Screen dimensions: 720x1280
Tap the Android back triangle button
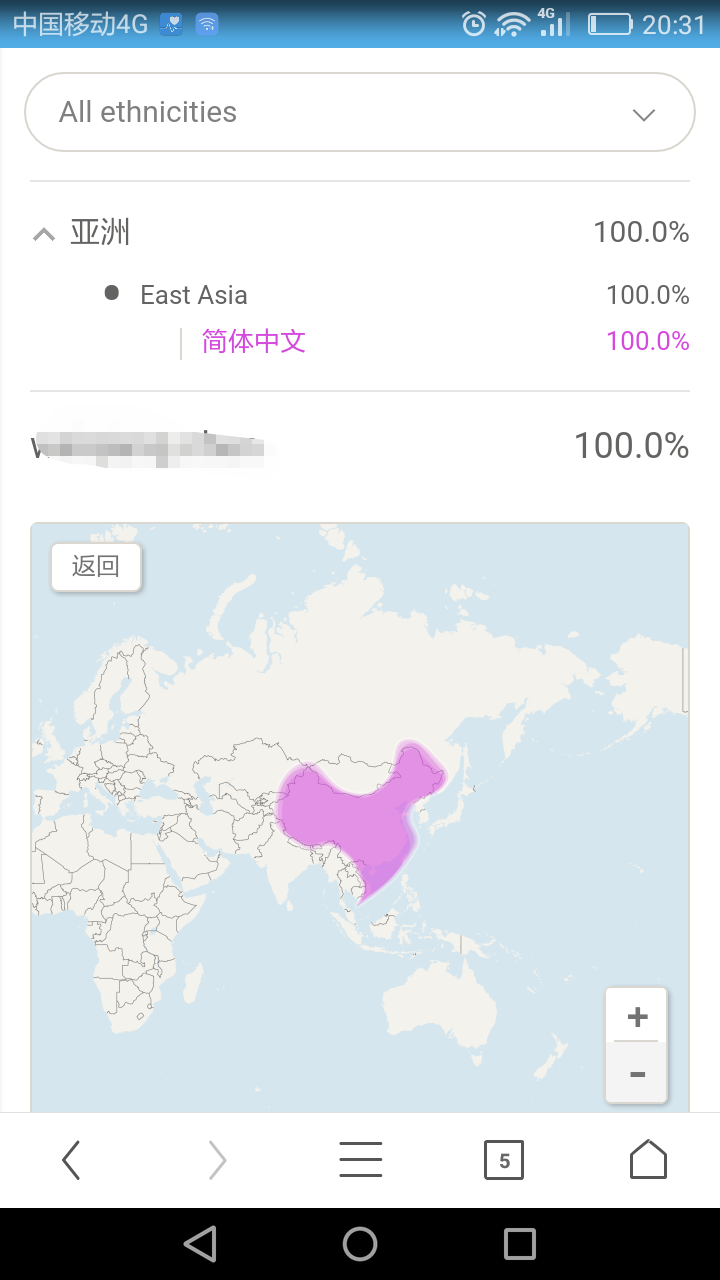(x=201, y=1244)
